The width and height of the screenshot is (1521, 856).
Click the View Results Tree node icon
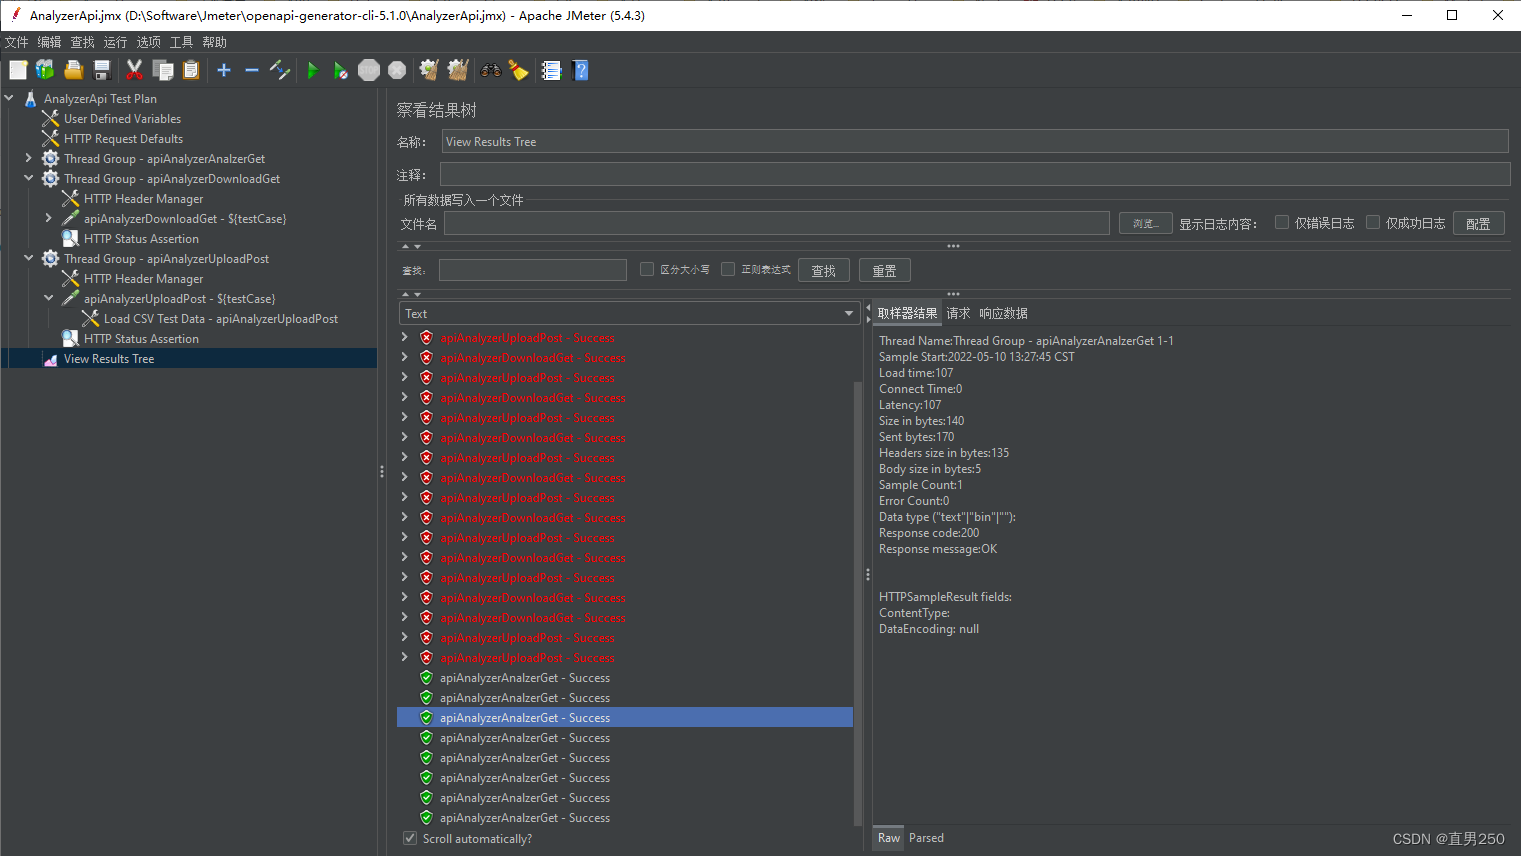coord(50,359)
